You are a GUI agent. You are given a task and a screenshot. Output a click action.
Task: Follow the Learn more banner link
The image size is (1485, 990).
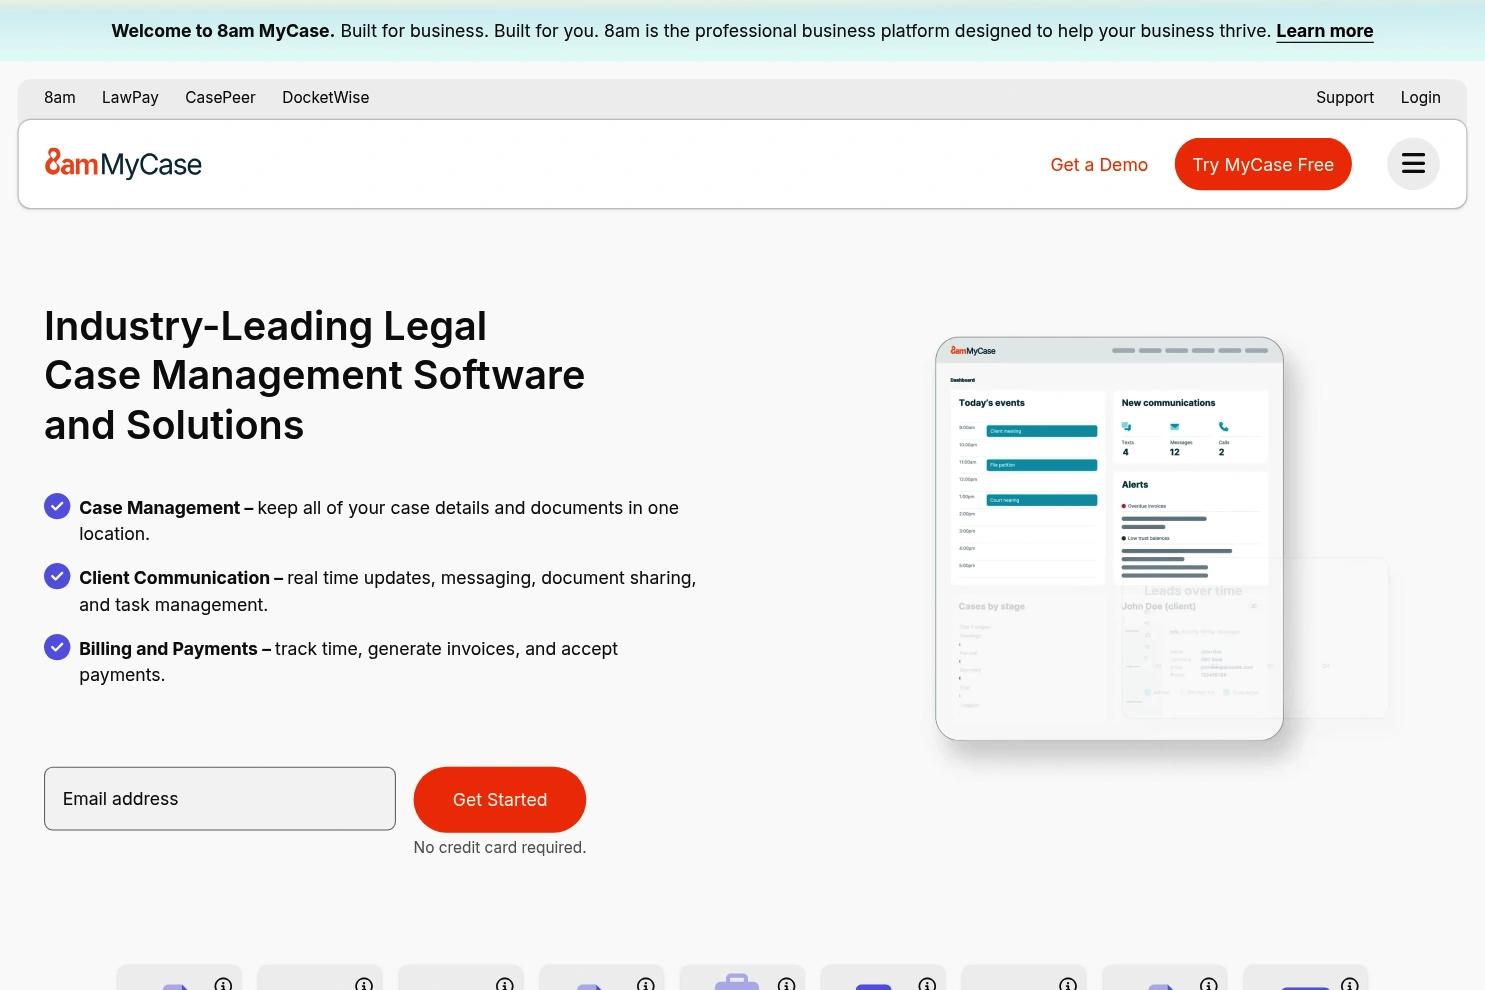(x=1325, y=31)
